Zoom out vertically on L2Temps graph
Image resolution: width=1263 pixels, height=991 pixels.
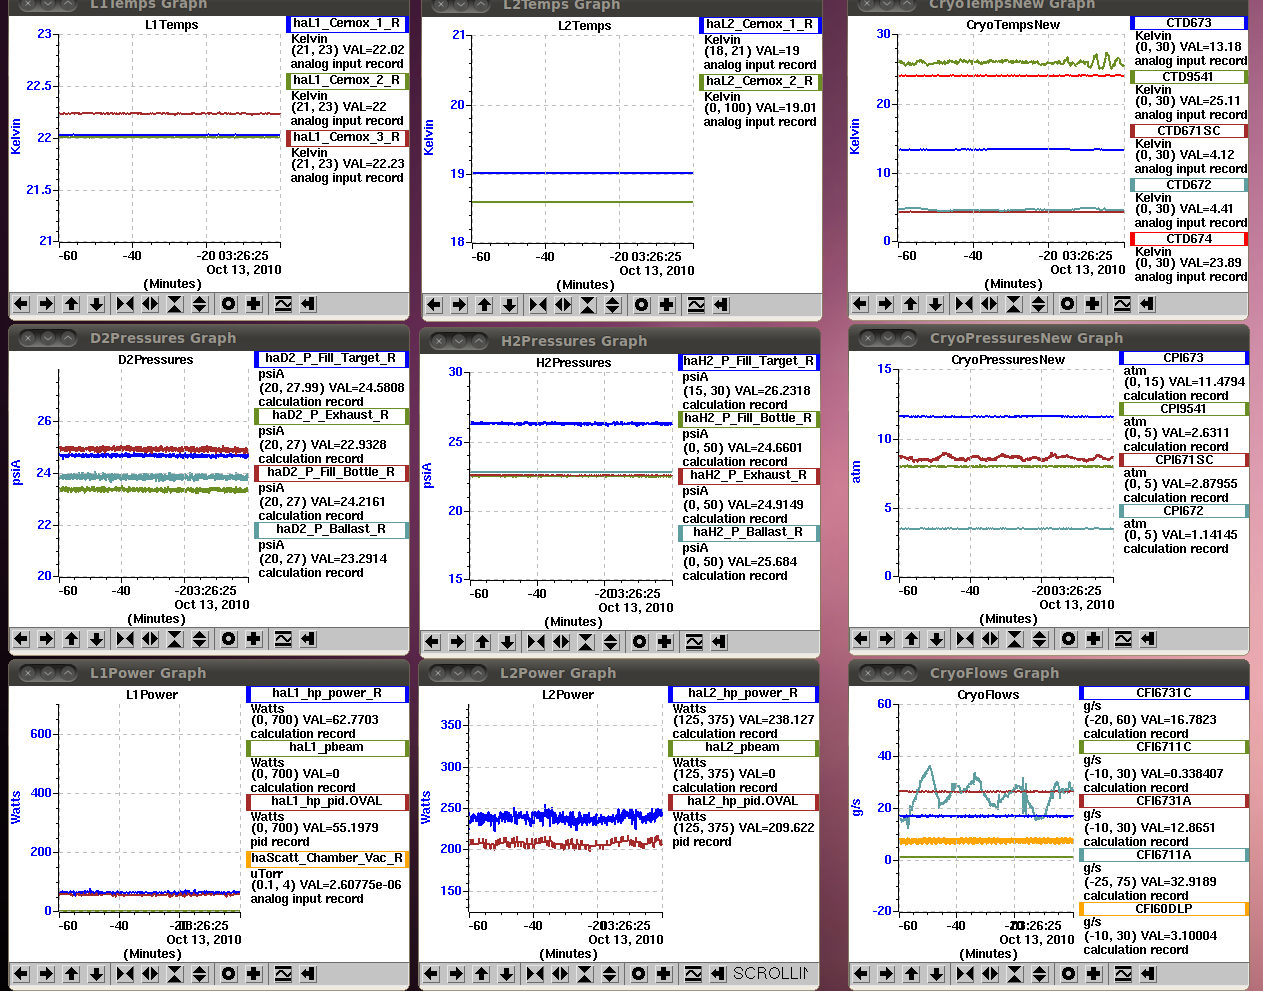[613, 305]
